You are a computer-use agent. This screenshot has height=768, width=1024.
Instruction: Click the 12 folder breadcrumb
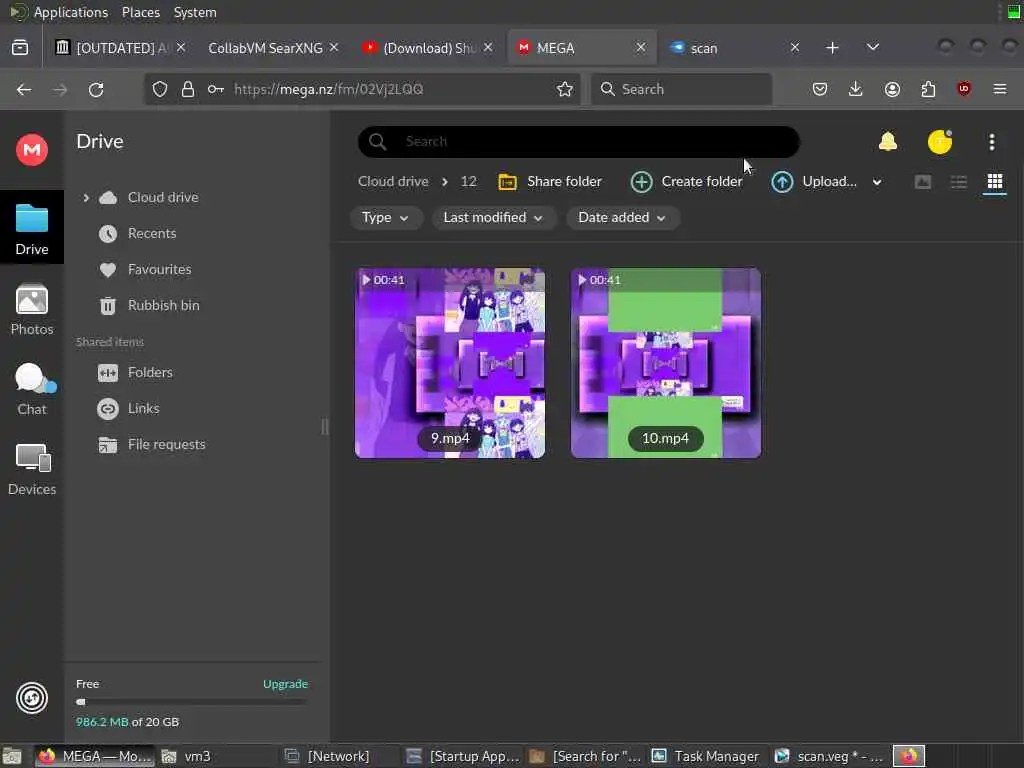[x=468, y=182]
